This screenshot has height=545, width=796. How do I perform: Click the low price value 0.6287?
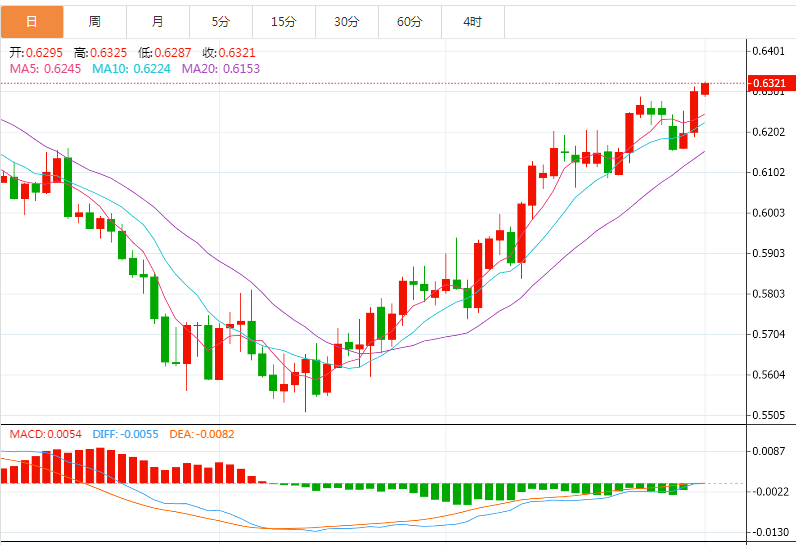[173, 53]
